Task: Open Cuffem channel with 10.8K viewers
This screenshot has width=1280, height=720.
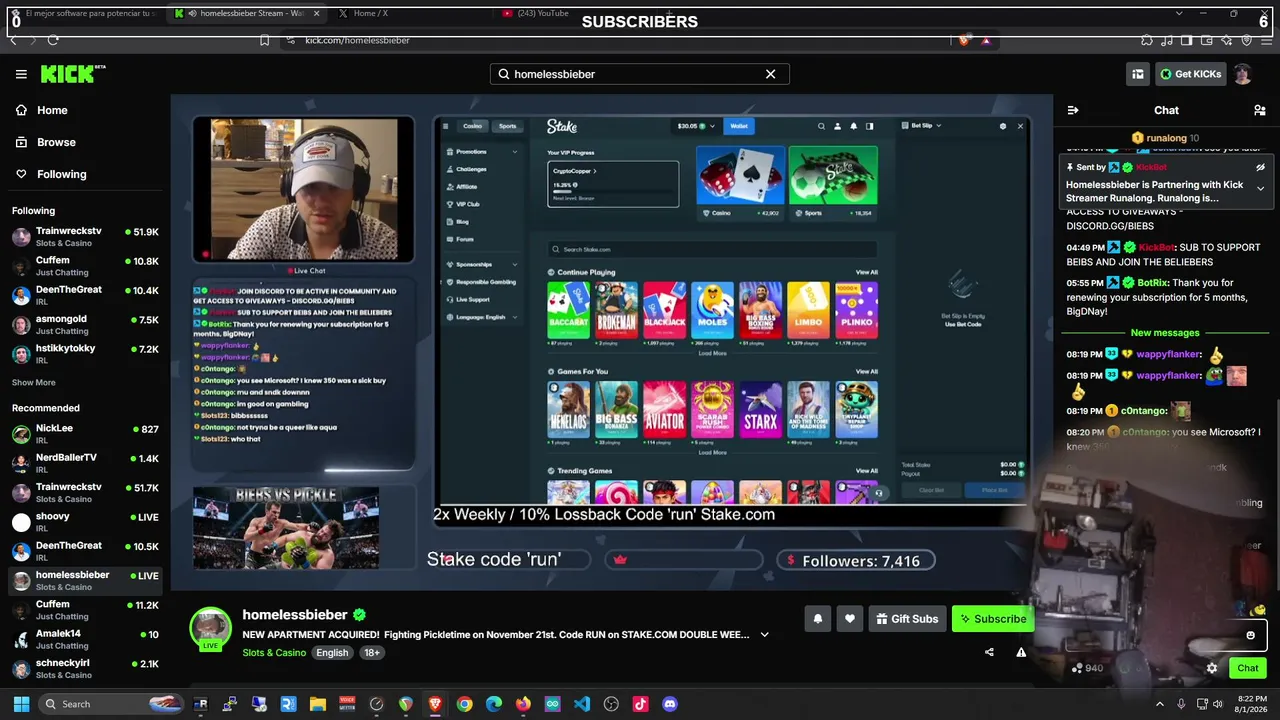Action: coord(85,266)
